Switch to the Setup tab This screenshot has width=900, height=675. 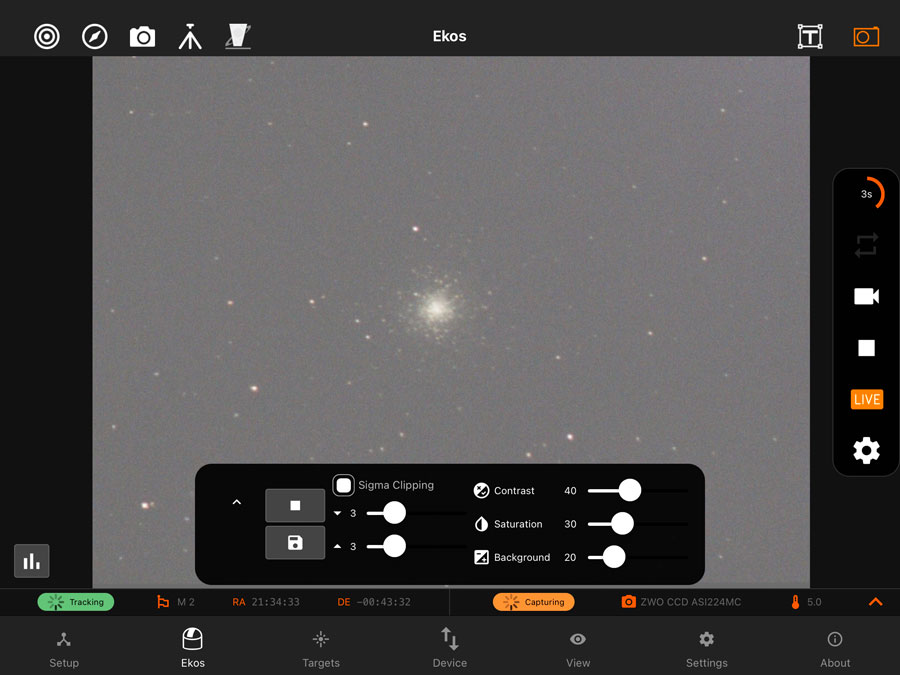pyautogui.click(x=64, y=650)
